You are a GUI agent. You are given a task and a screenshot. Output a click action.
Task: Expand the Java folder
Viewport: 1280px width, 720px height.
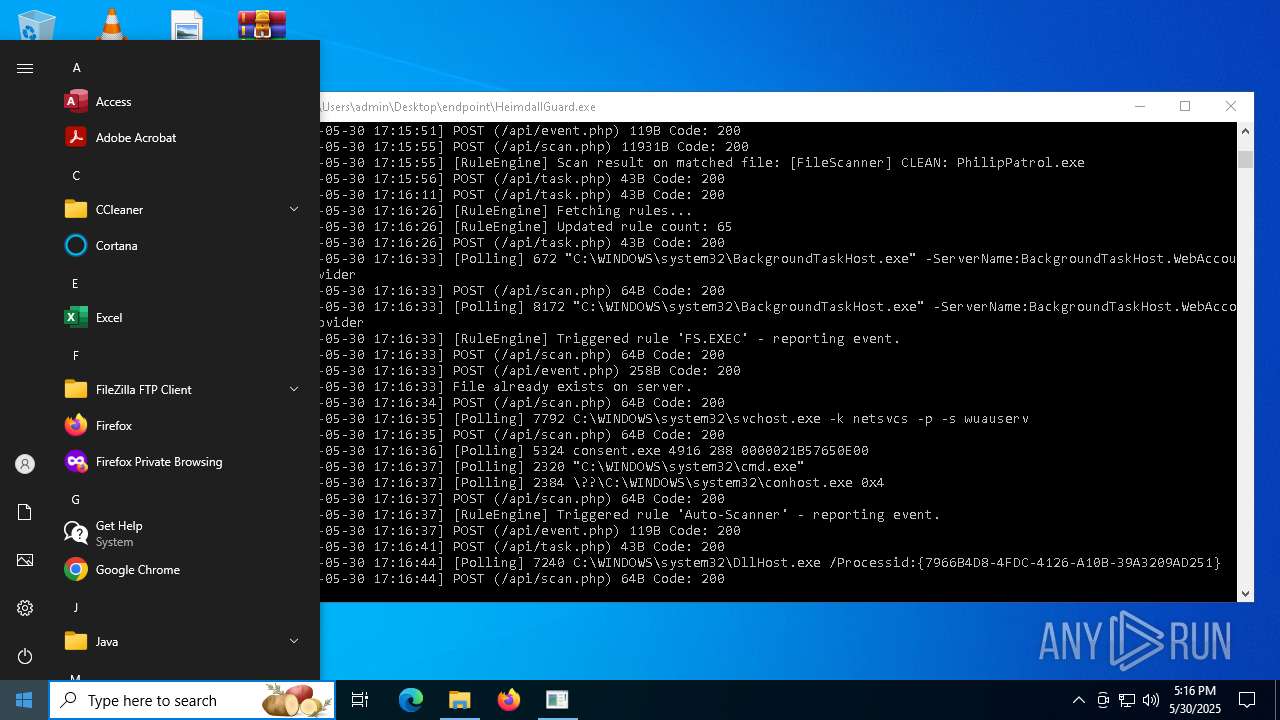[294, 641]
